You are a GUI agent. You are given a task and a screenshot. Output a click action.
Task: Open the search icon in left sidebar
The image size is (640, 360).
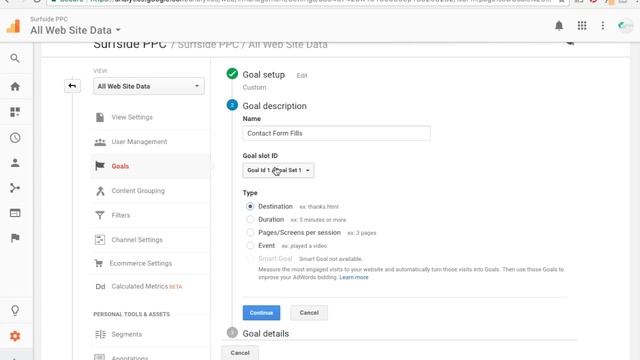[x=15, y=58]
